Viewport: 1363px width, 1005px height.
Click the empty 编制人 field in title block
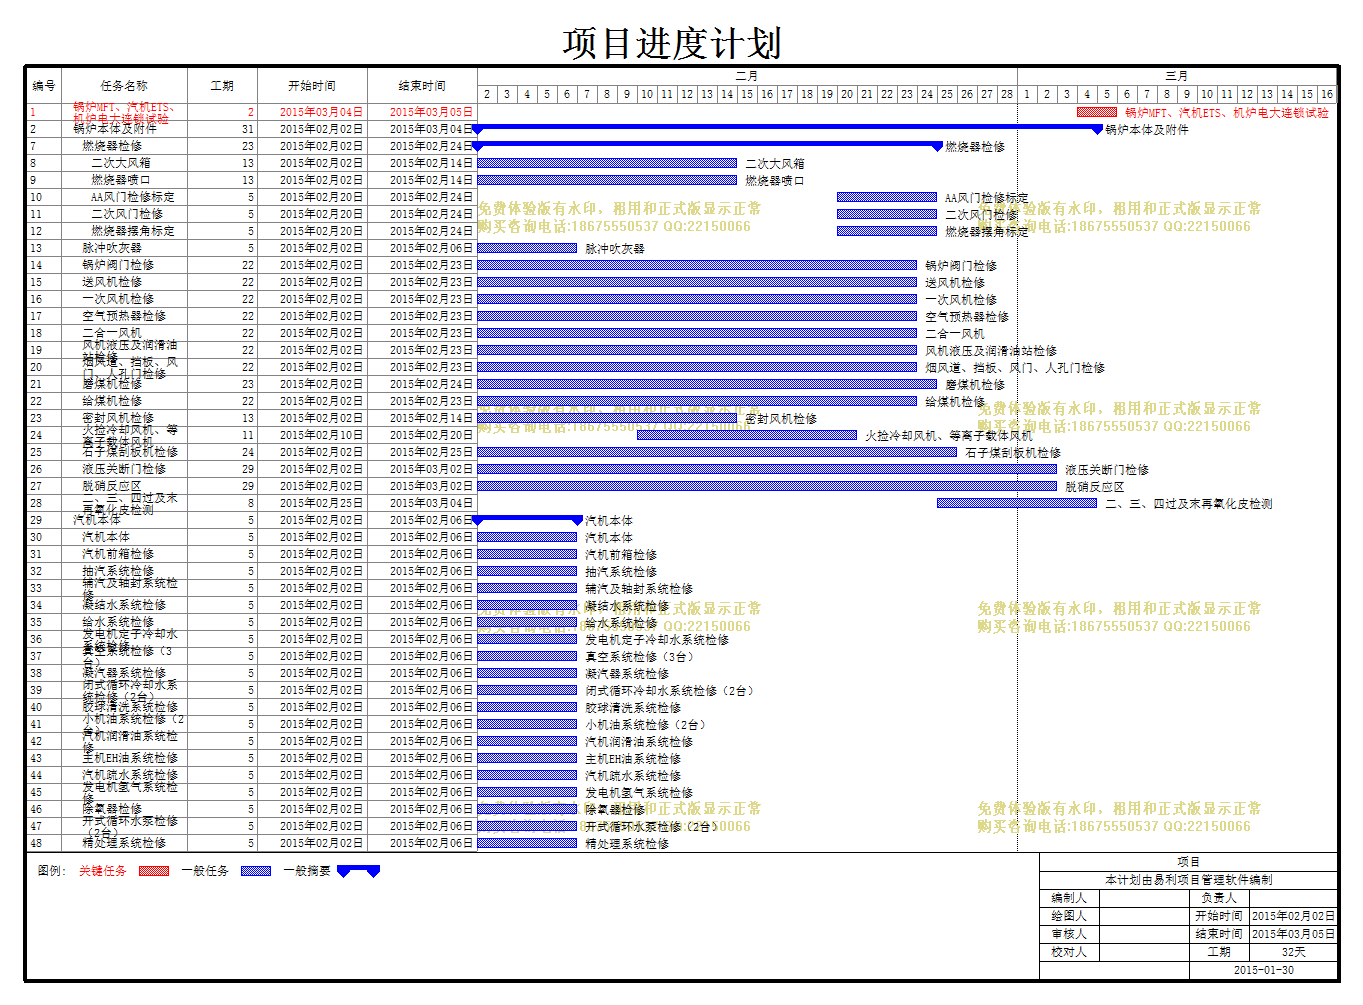(x=1145, y=898)
